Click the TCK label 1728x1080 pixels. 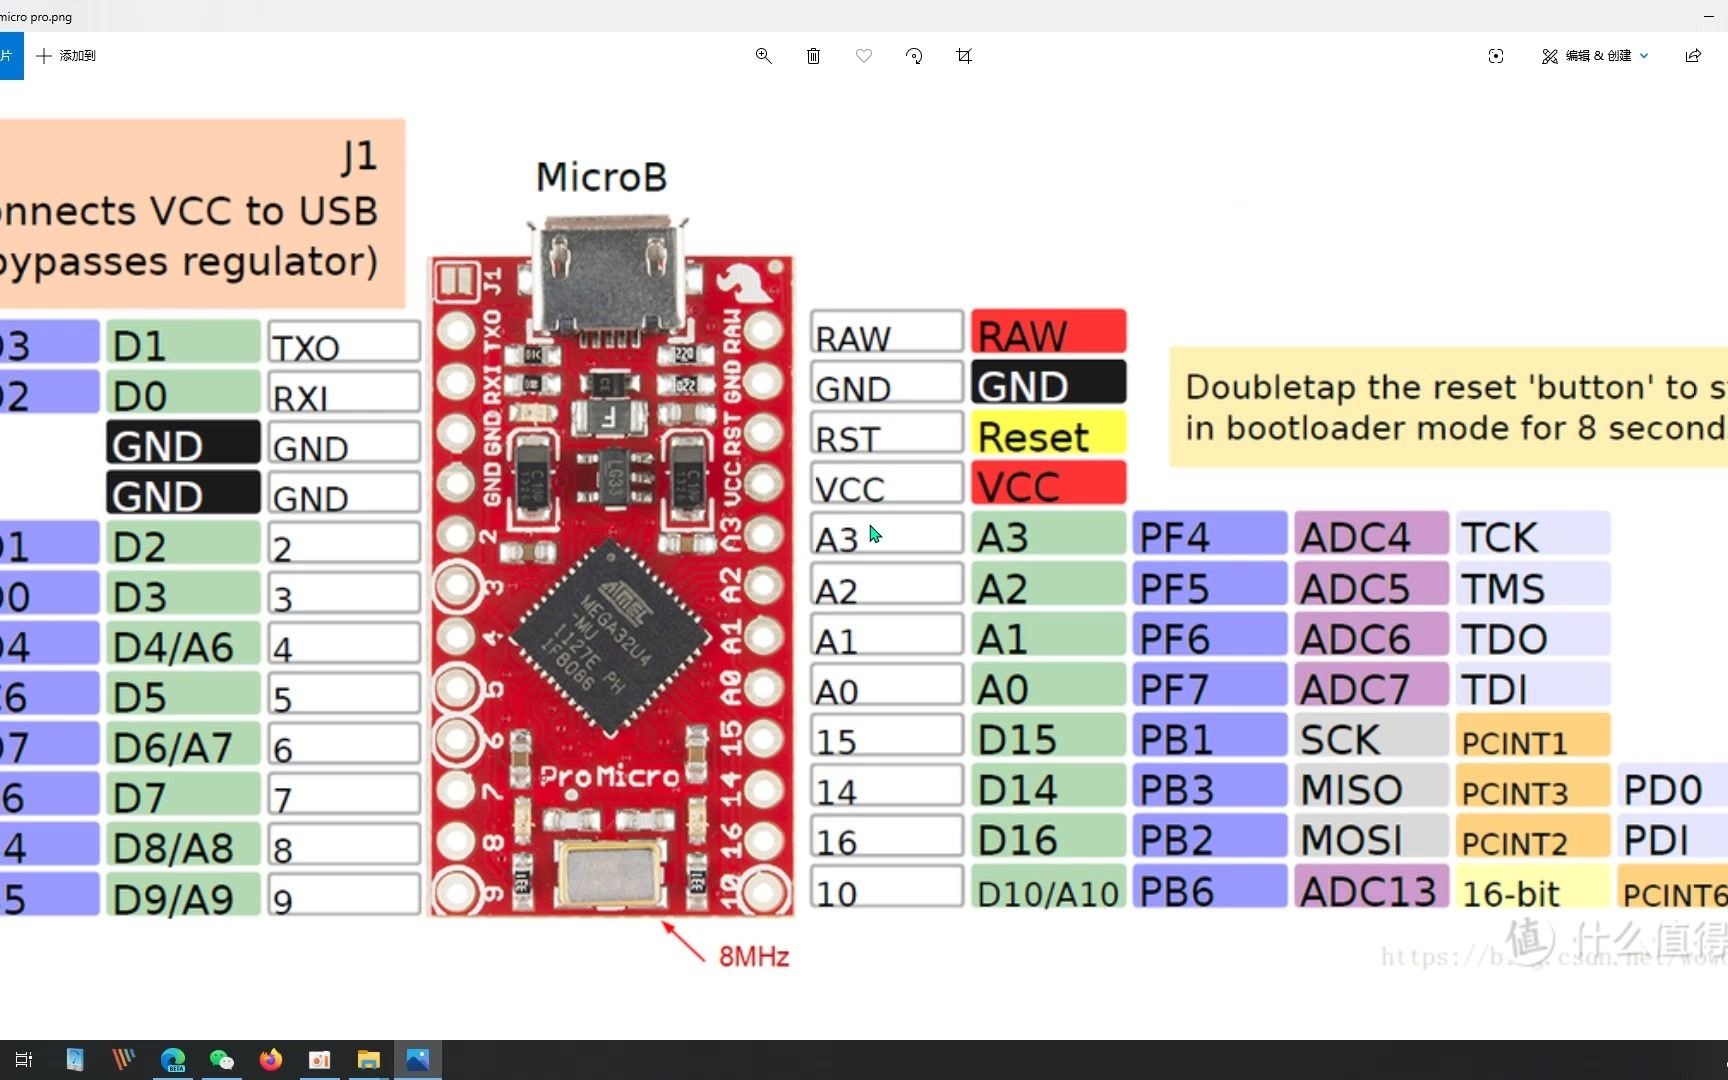click(1532, 536)
